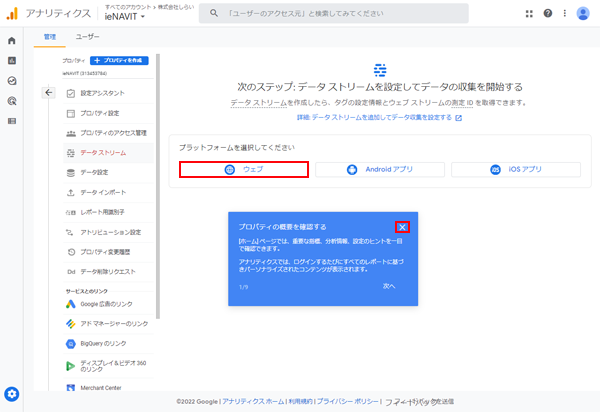This screenshot has width=600, height=412.
Task: Open the Advertising icon in left rail
Action: pyautogui.click(x=12, y=101)
